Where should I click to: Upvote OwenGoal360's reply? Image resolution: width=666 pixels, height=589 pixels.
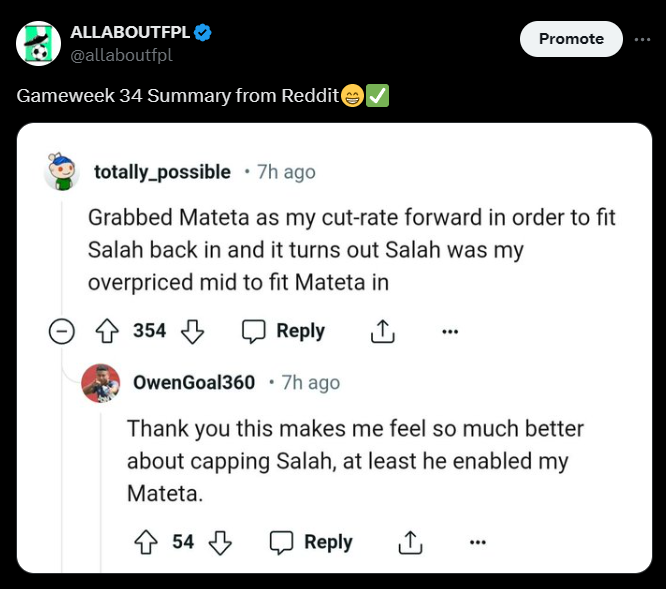pyautogui.click(x=146, y=542)
